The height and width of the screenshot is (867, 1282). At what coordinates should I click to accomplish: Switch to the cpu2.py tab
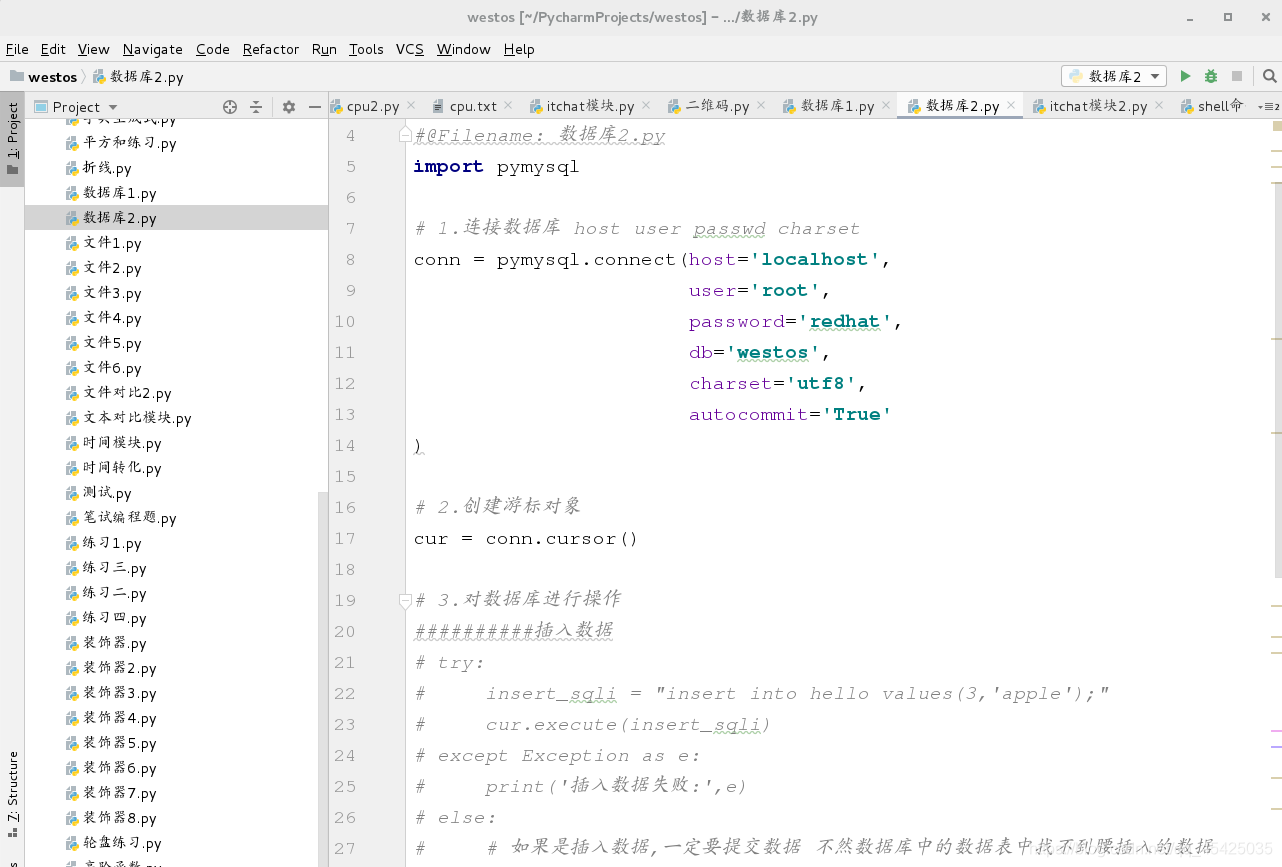pos(372,106)
